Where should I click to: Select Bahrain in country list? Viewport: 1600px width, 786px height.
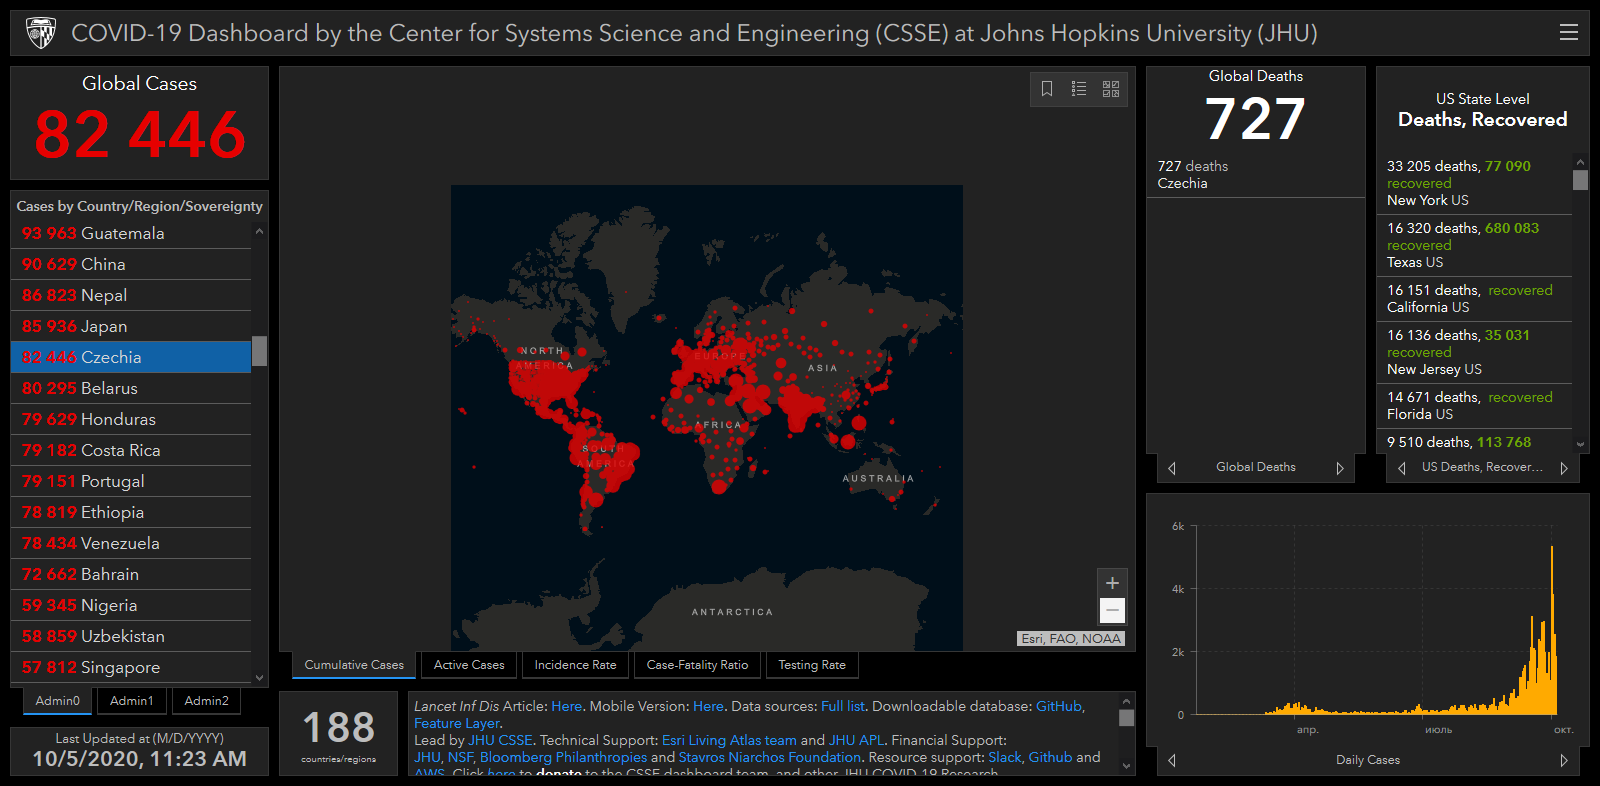pyautogui.click(x=131, y=574)
